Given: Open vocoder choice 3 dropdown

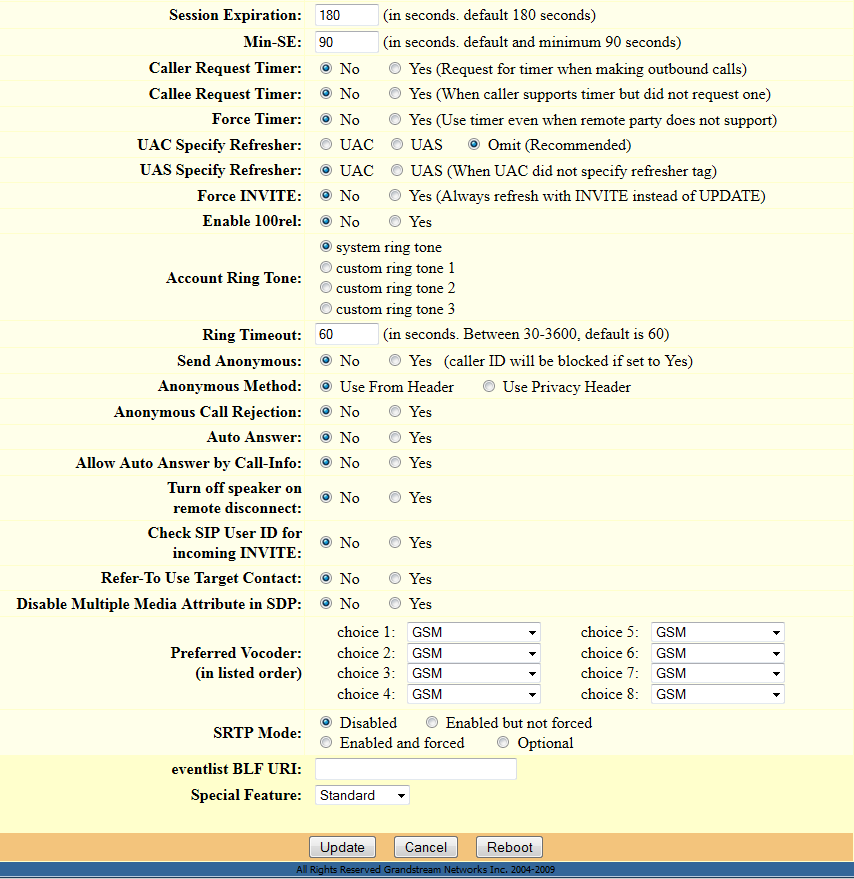Looking at the screenshot, I should (x=474, y=673).
